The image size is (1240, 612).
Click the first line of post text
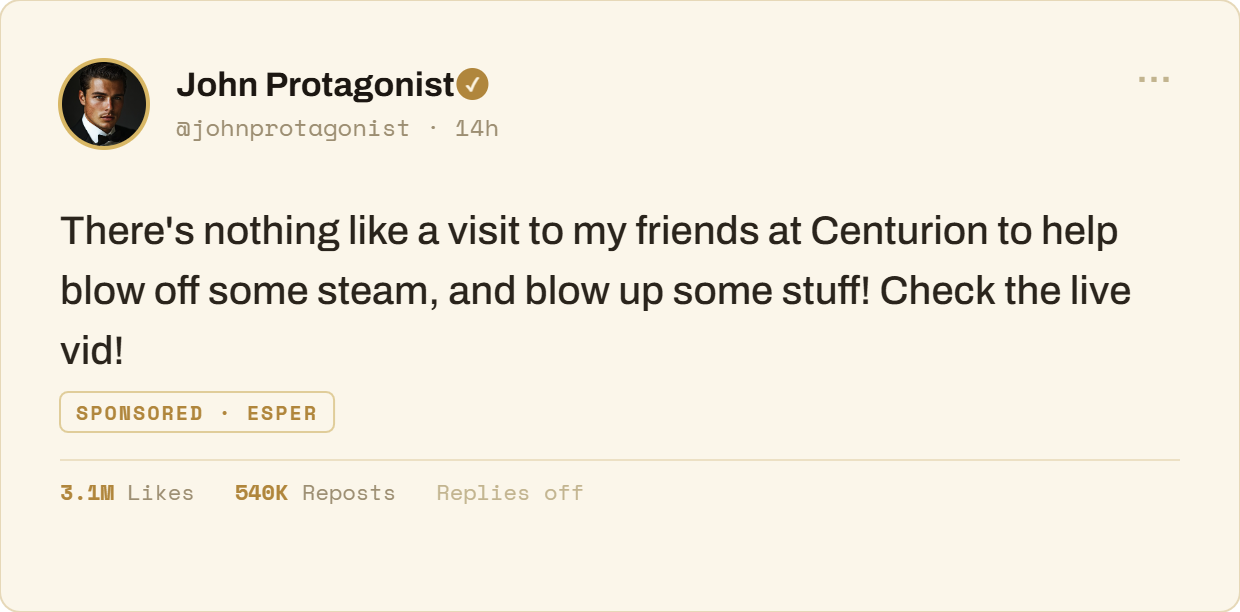[x=589, y=231]
